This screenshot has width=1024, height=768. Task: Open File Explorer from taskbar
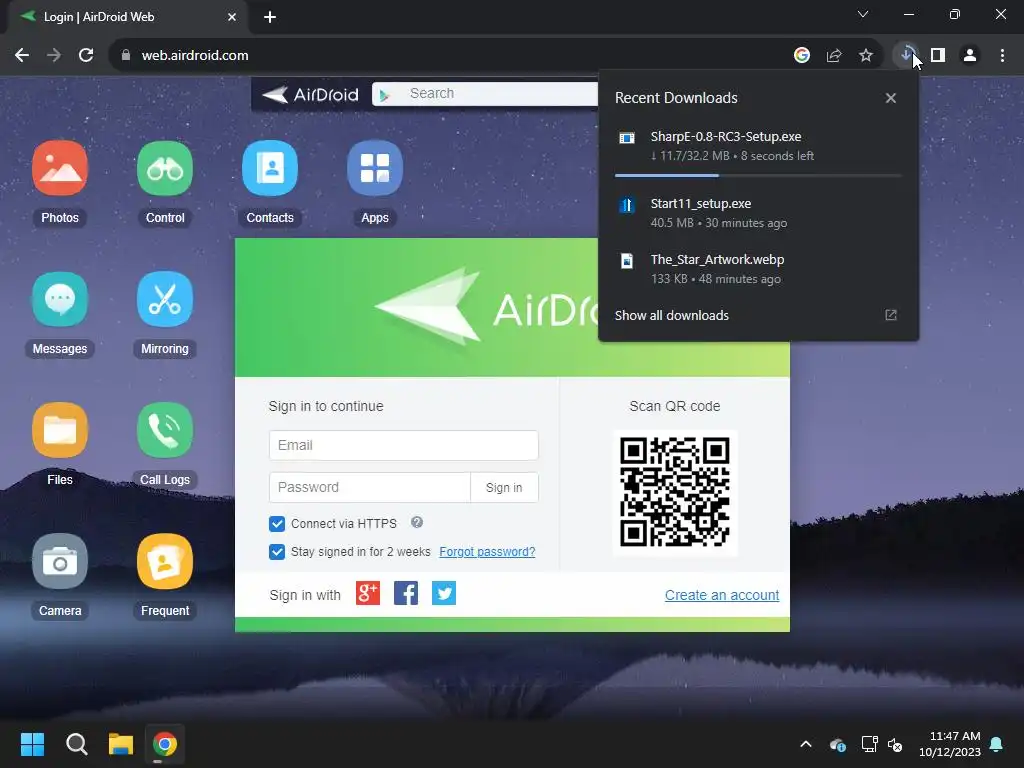coord(121,744)
